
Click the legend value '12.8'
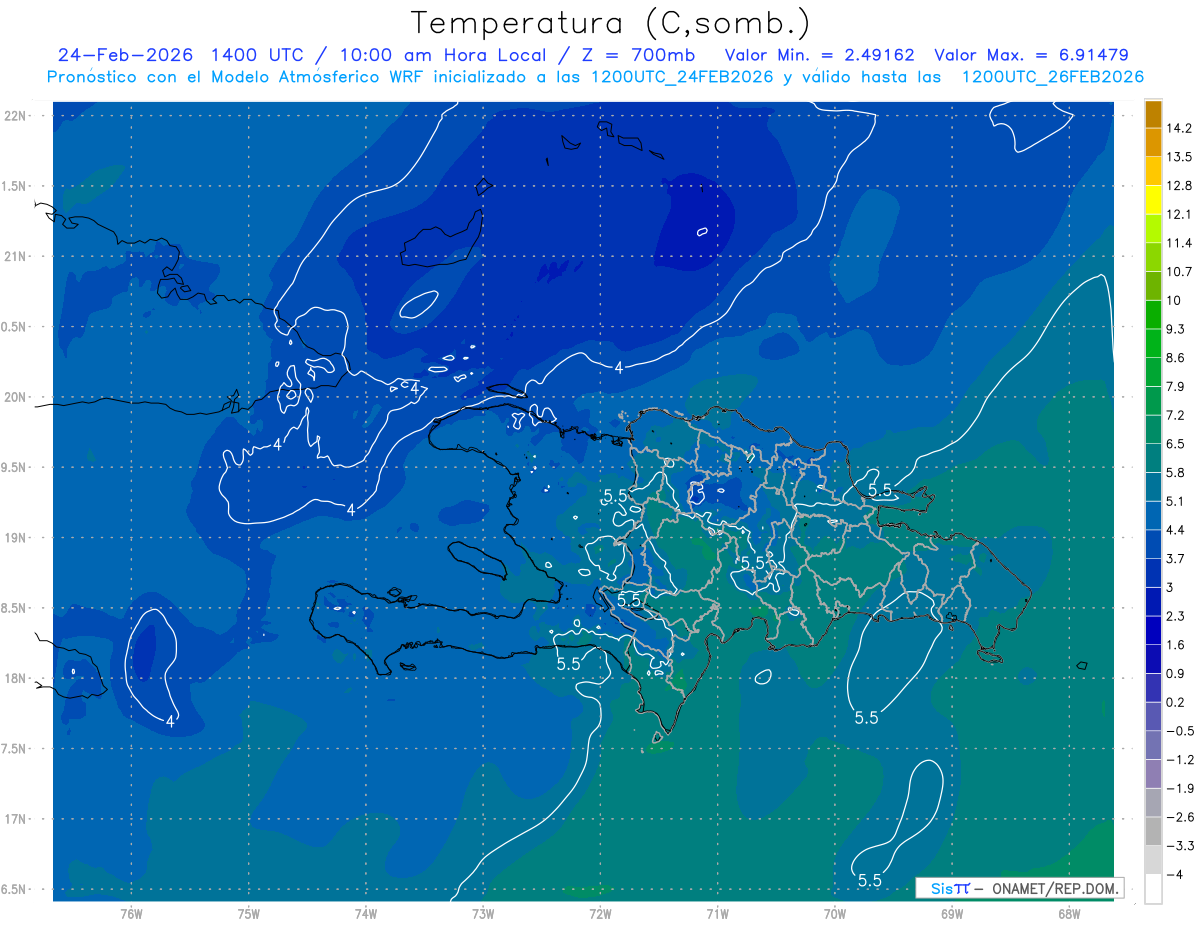(x=1180, y=185)
